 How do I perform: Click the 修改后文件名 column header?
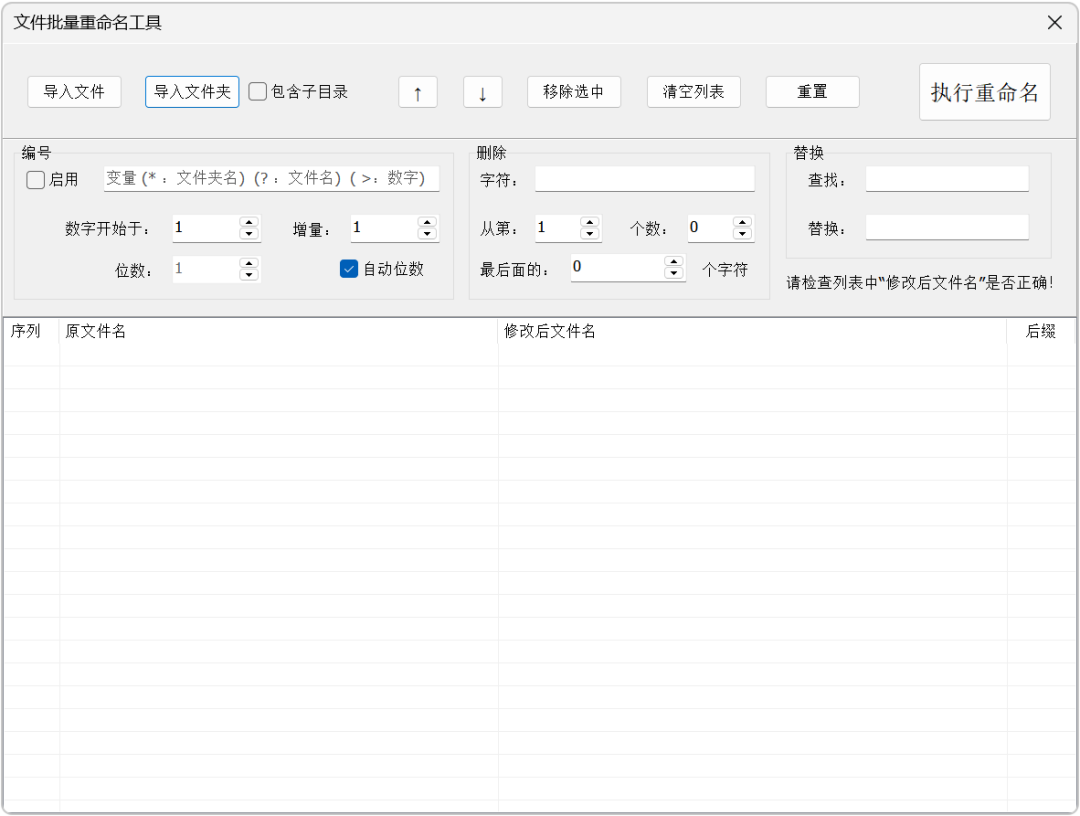(752, 331)
